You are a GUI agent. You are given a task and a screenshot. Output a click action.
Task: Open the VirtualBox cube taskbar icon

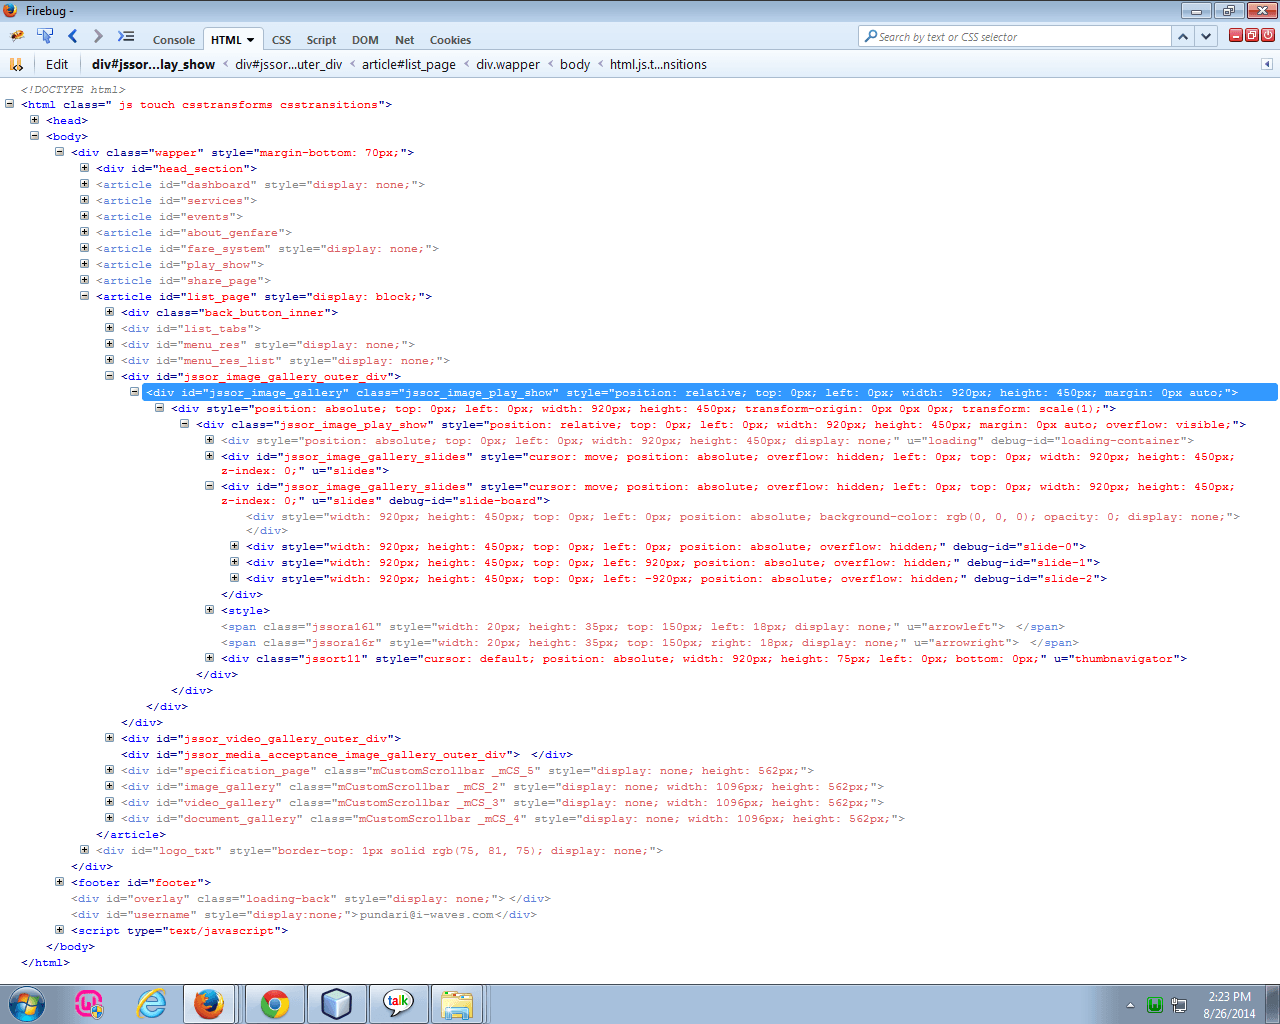point(337,1003)
